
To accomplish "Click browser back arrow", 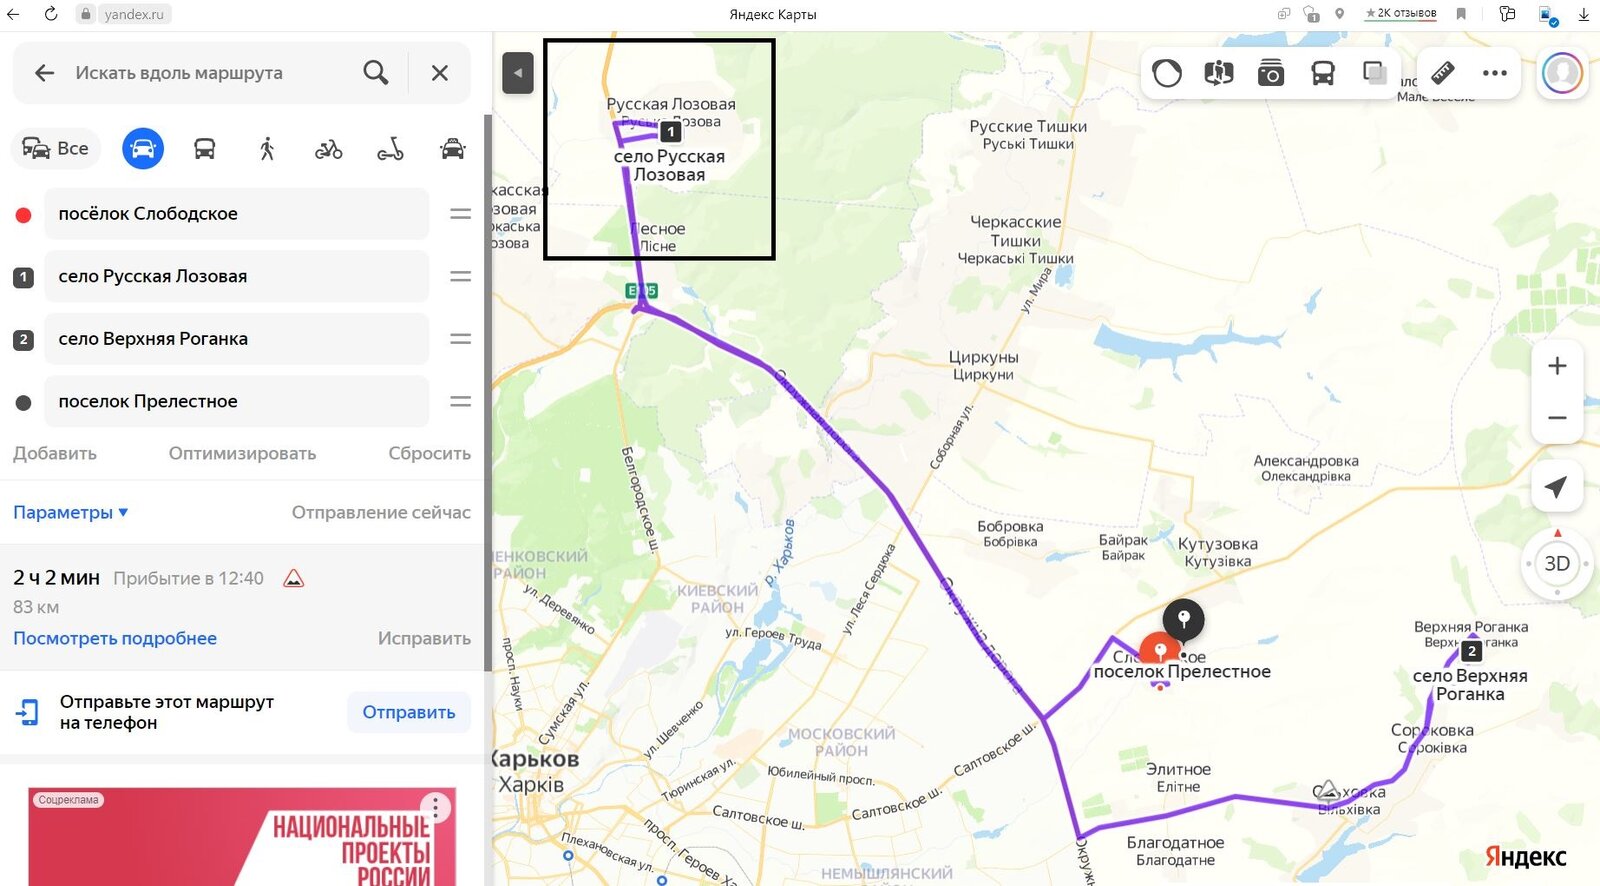I will (13, 14).
